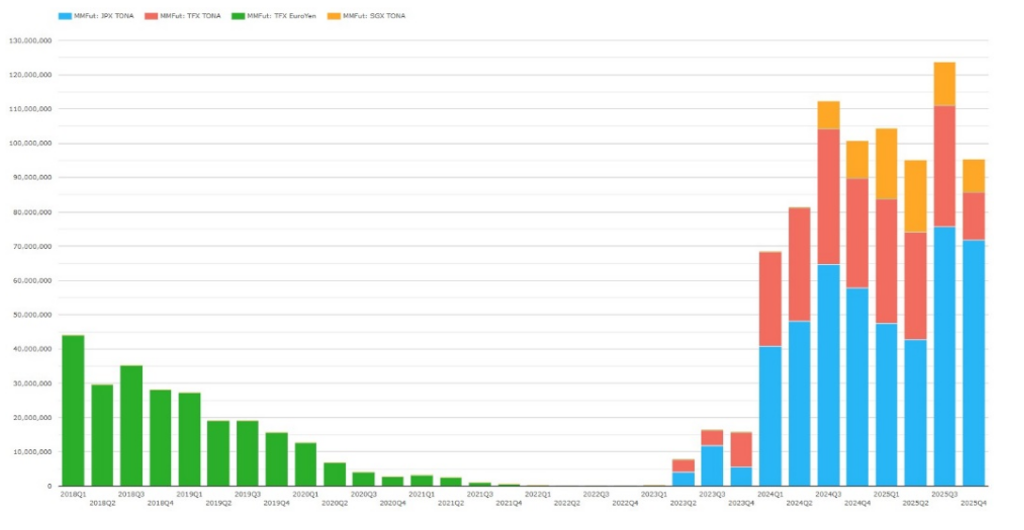Screen dimensions: 1024x530
Task: Select the orange segment of 2024Q3 bar
Action: (x=828, y=115)
